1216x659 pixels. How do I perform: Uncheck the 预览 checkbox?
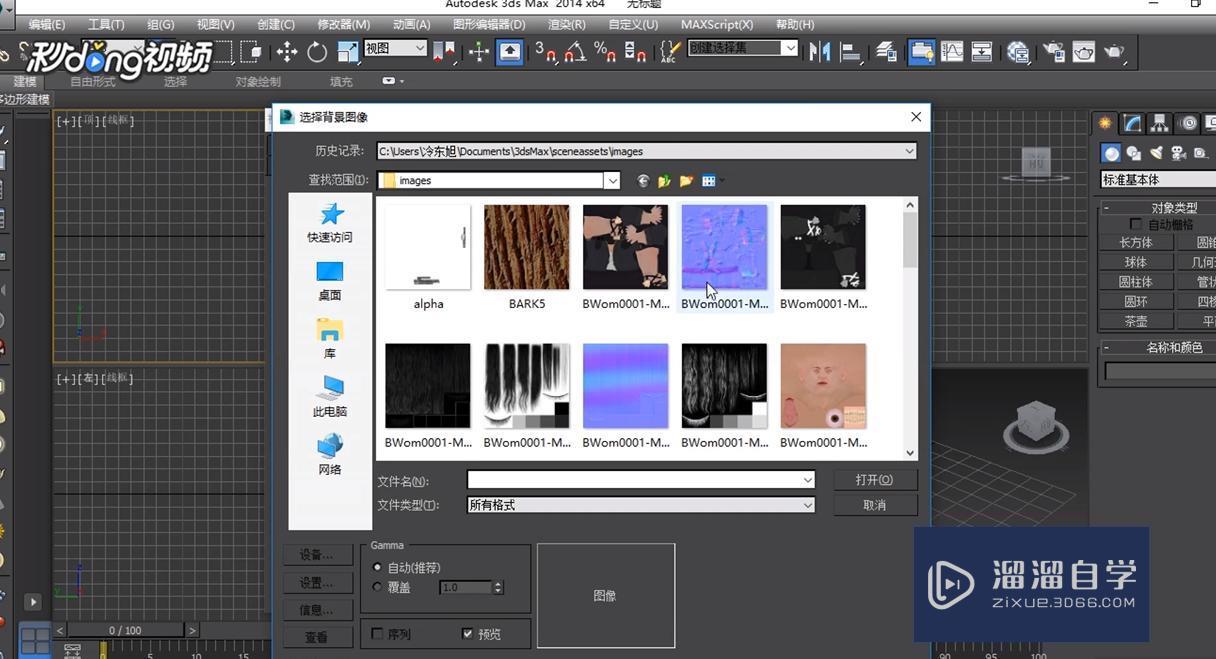click(467, 633)
